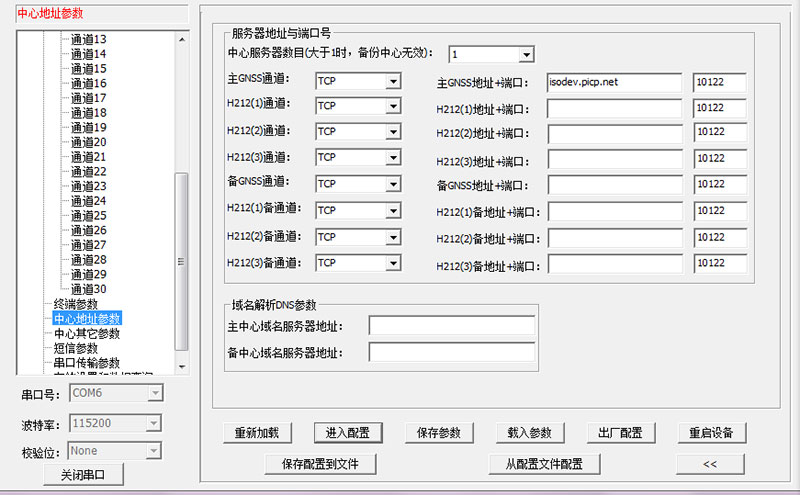The width and height of the screenshot is (800, 495).
Task: Select 通道16 in the tree
Action: (88, 83)
